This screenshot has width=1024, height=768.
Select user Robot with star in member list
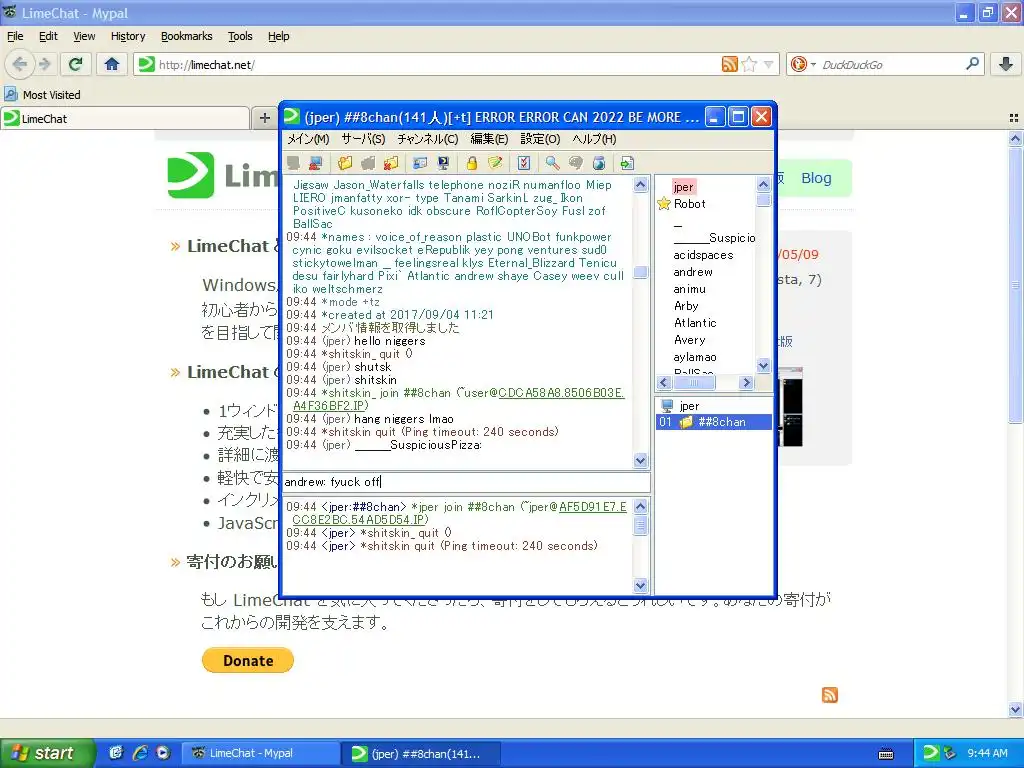point(690,204)
